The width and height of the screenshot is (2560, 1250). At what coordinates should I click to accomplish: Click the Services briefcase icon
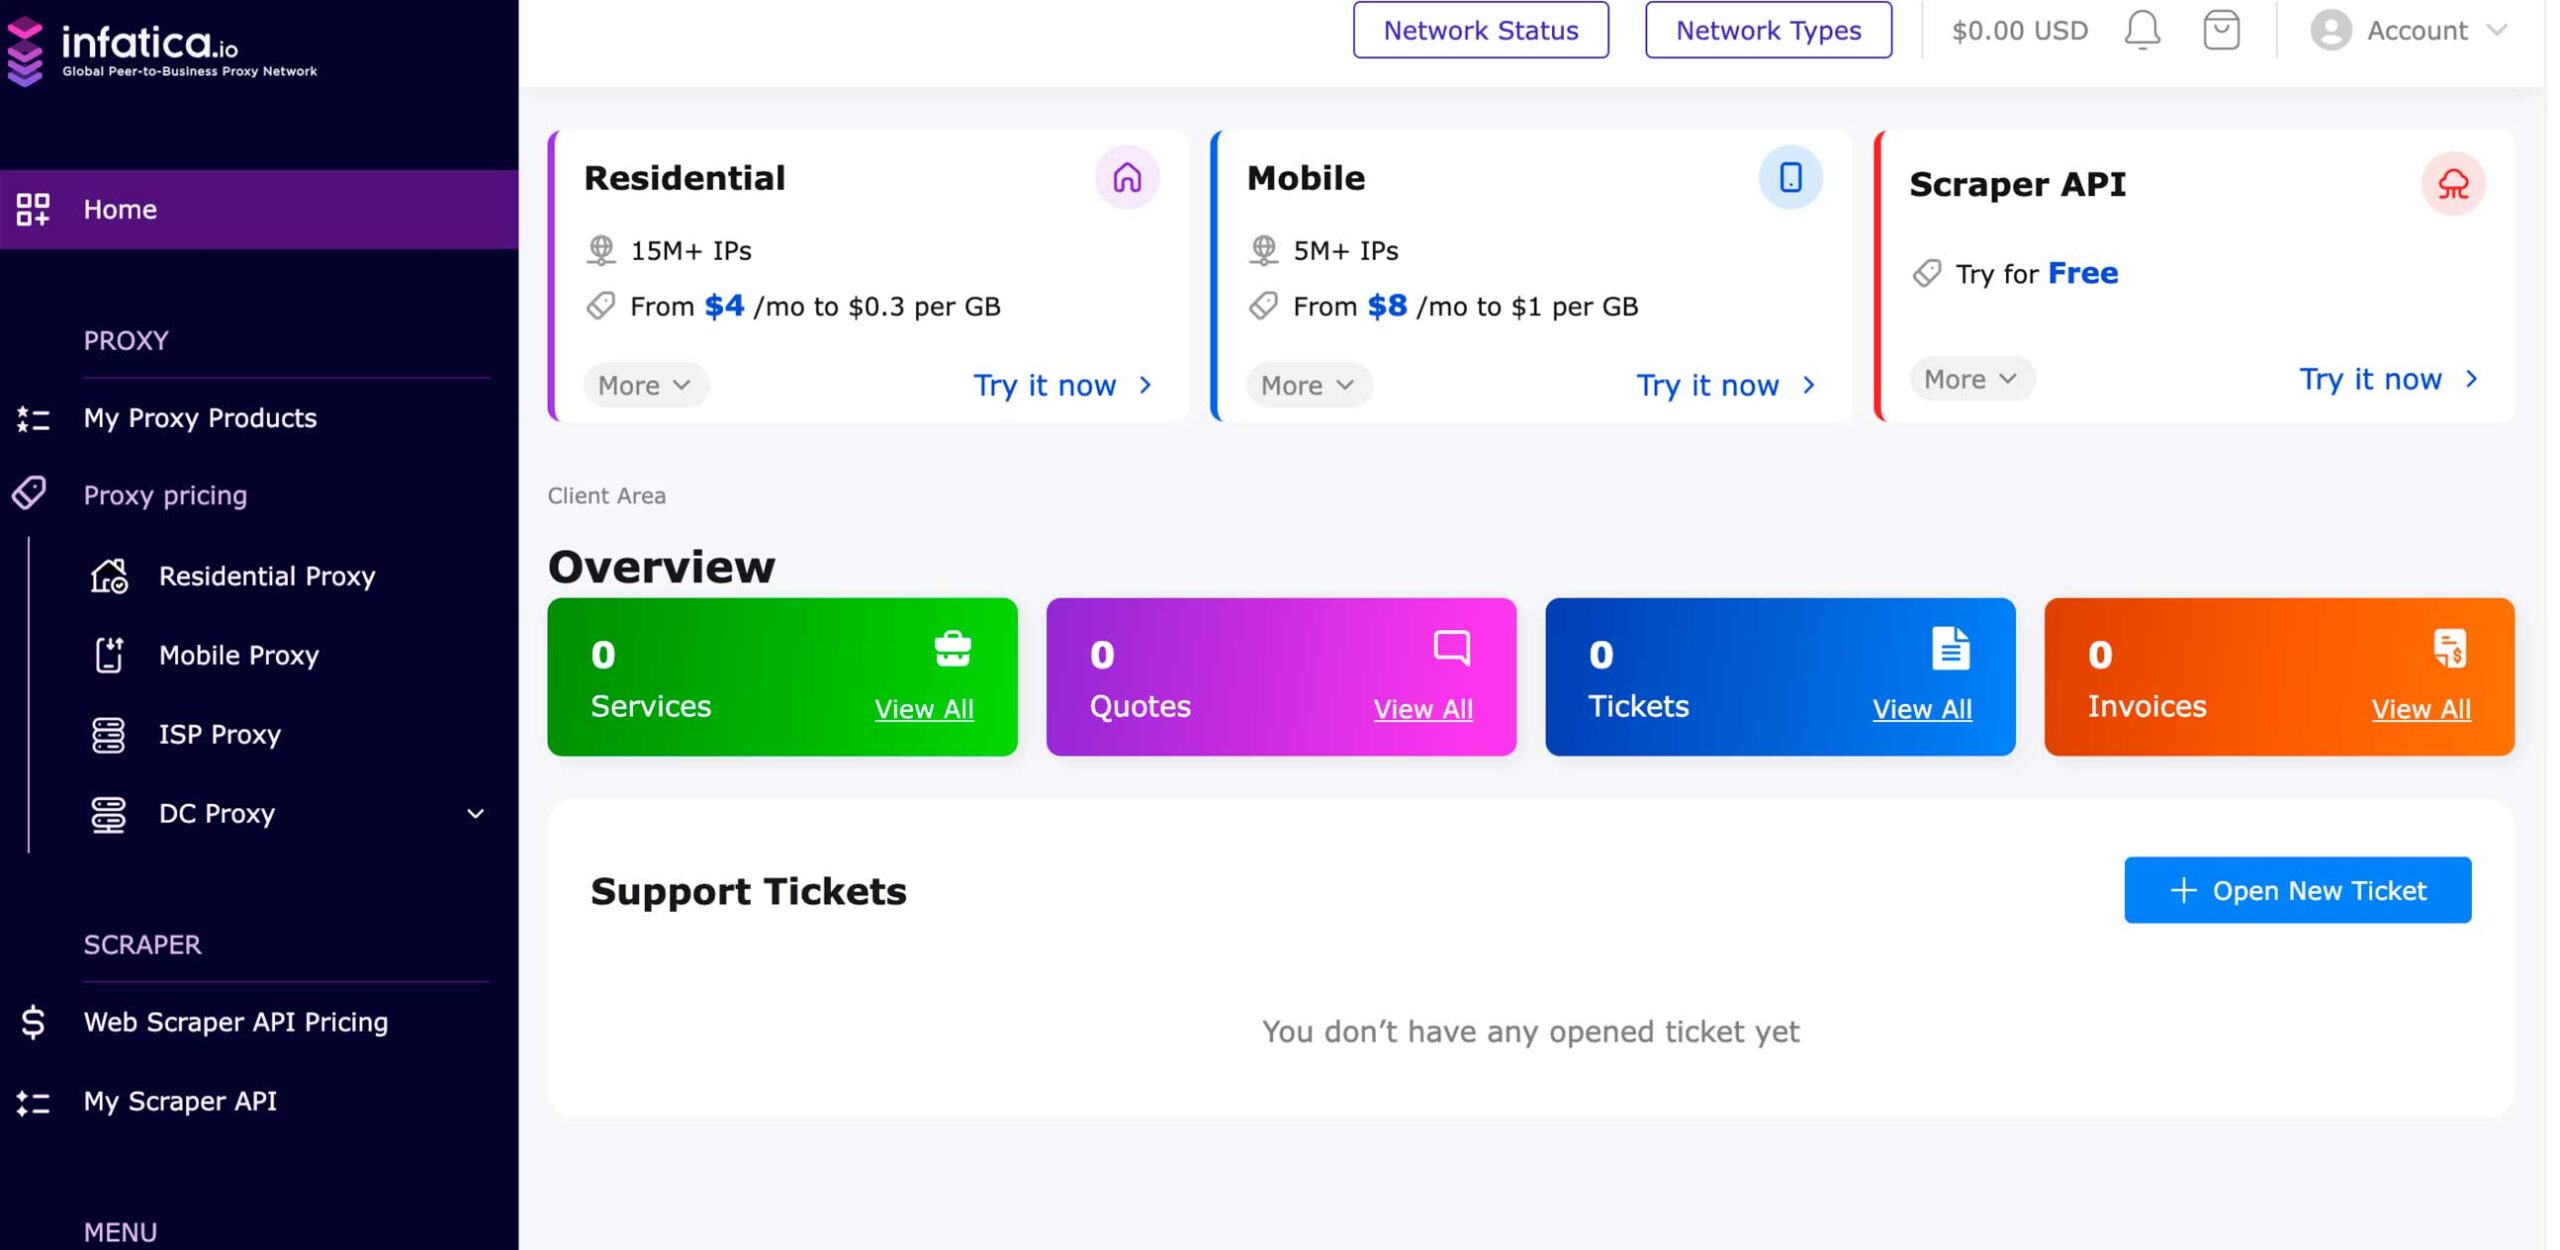pyautogui.click(x=952, y=648)
